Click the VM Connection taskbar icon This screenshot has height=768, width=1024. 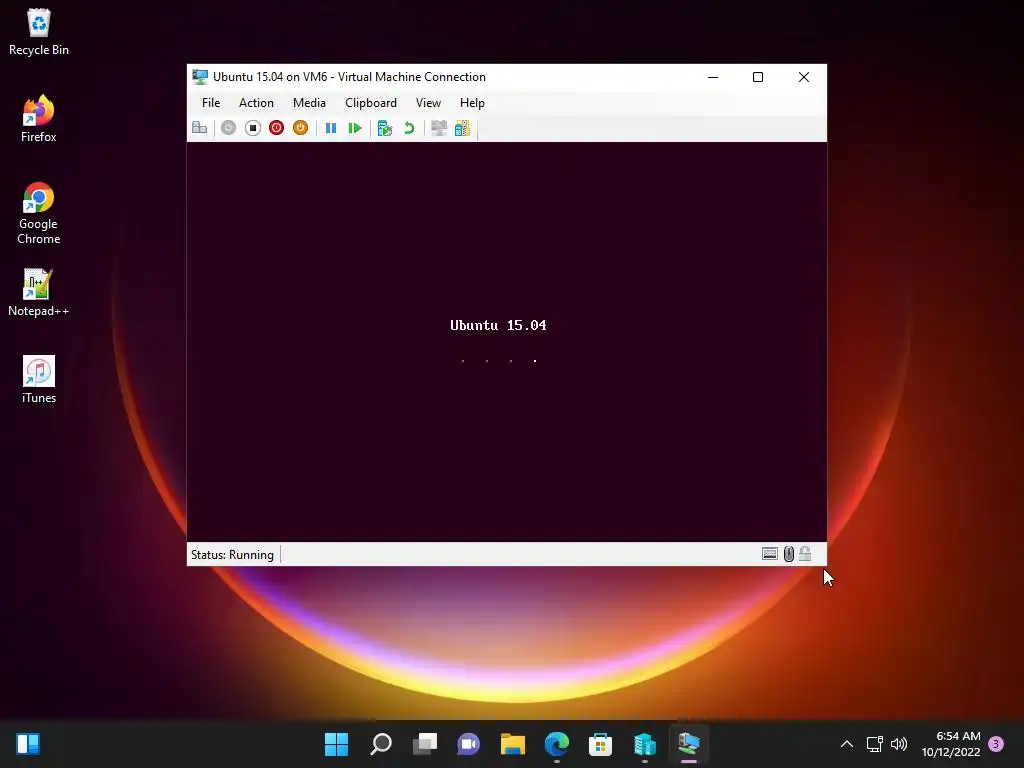tap(689, 744)
